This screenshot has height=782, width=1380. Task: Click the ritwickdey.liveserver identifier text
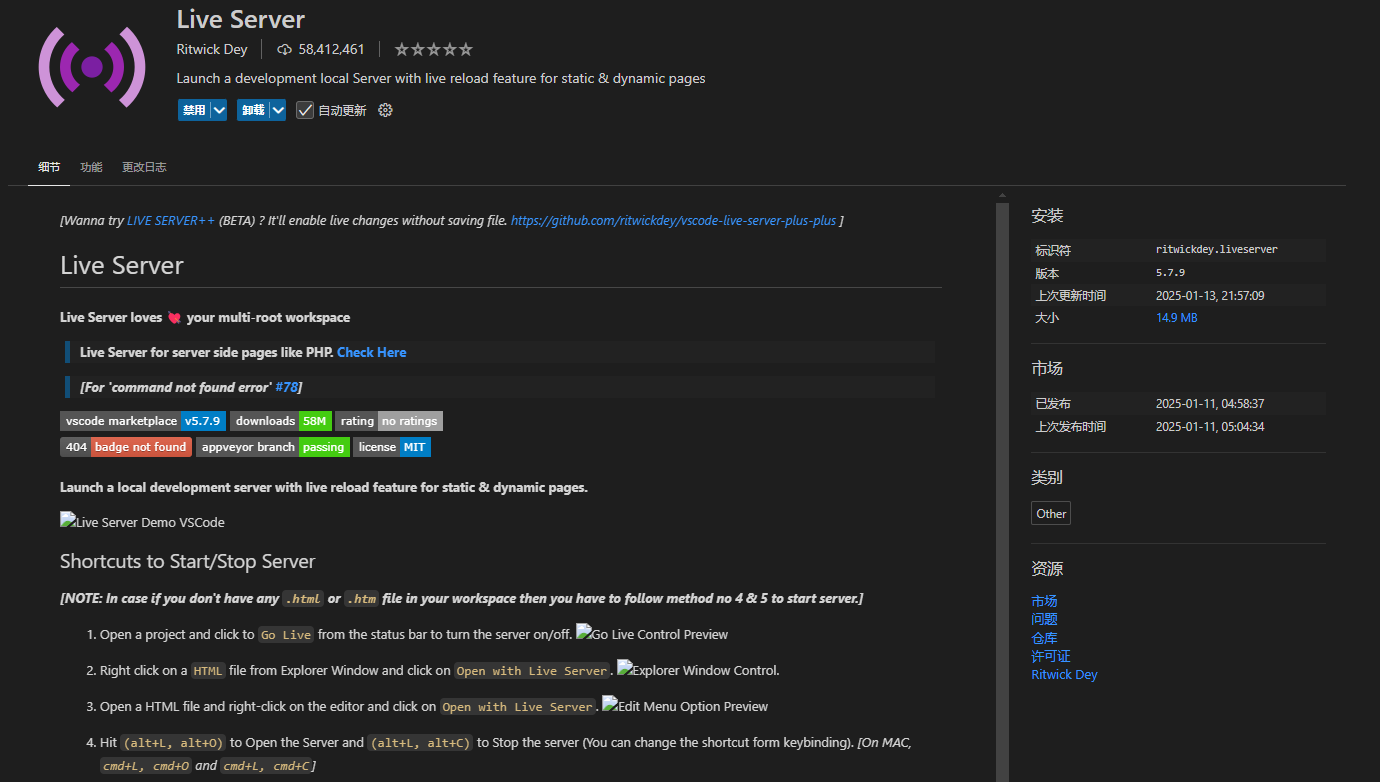point(1216,249)
